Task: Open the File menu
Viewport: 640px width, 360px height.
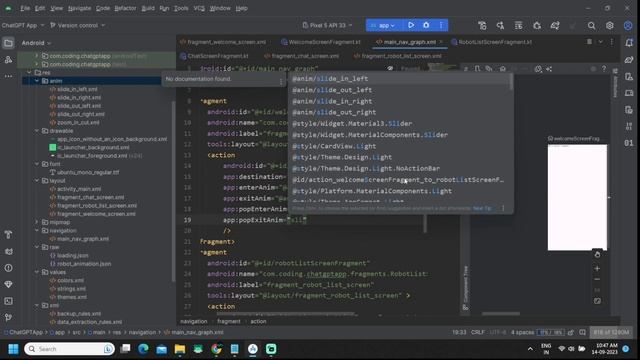Action: click(x=25, y=8)
